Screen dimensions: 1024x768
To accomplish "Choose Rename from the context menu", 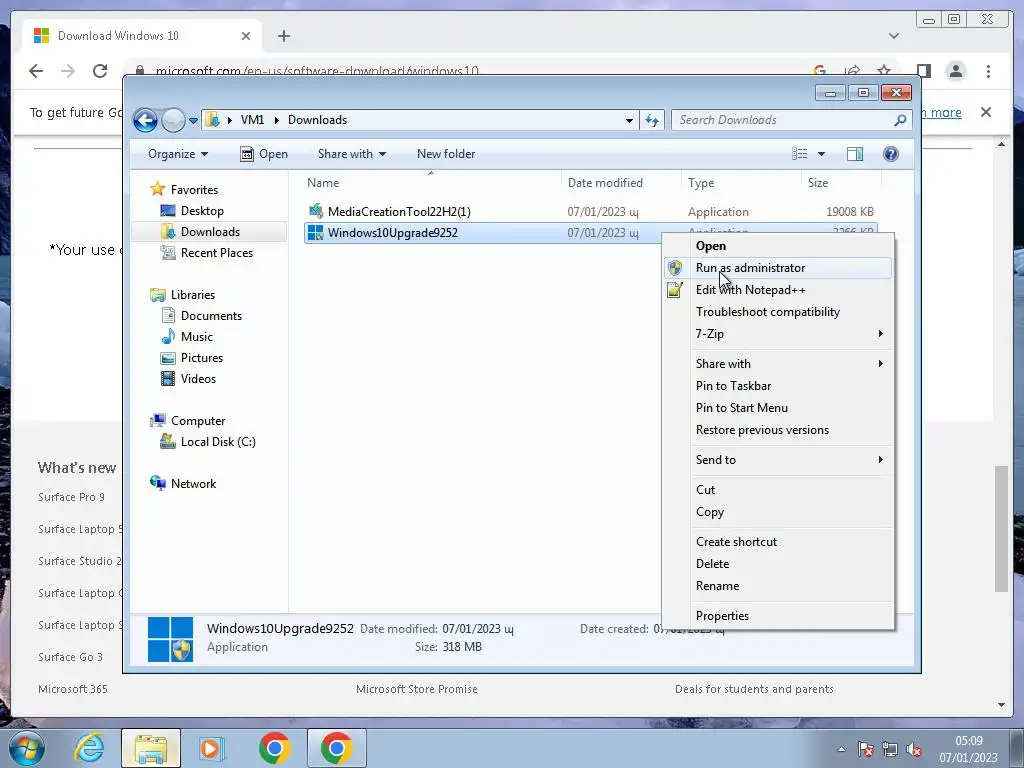I will pos(777,586).
